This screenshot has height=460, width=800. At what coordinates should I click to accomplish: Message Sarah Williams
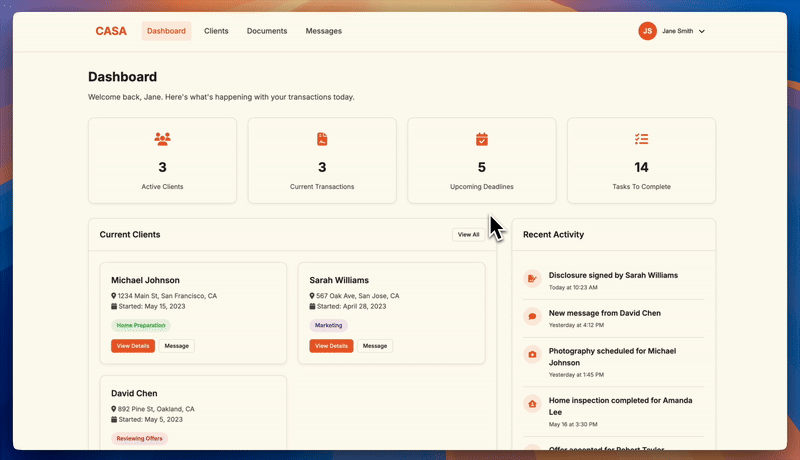coord(375,346)
